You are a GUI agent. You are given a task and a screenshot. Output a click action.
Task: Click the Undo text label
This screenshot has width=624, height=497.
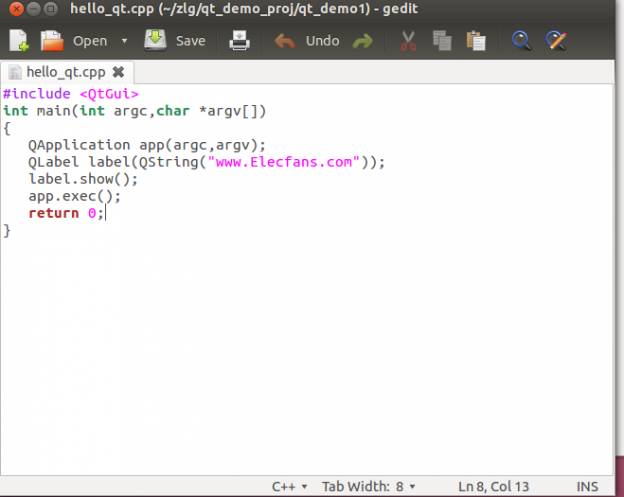click(322, 41)
